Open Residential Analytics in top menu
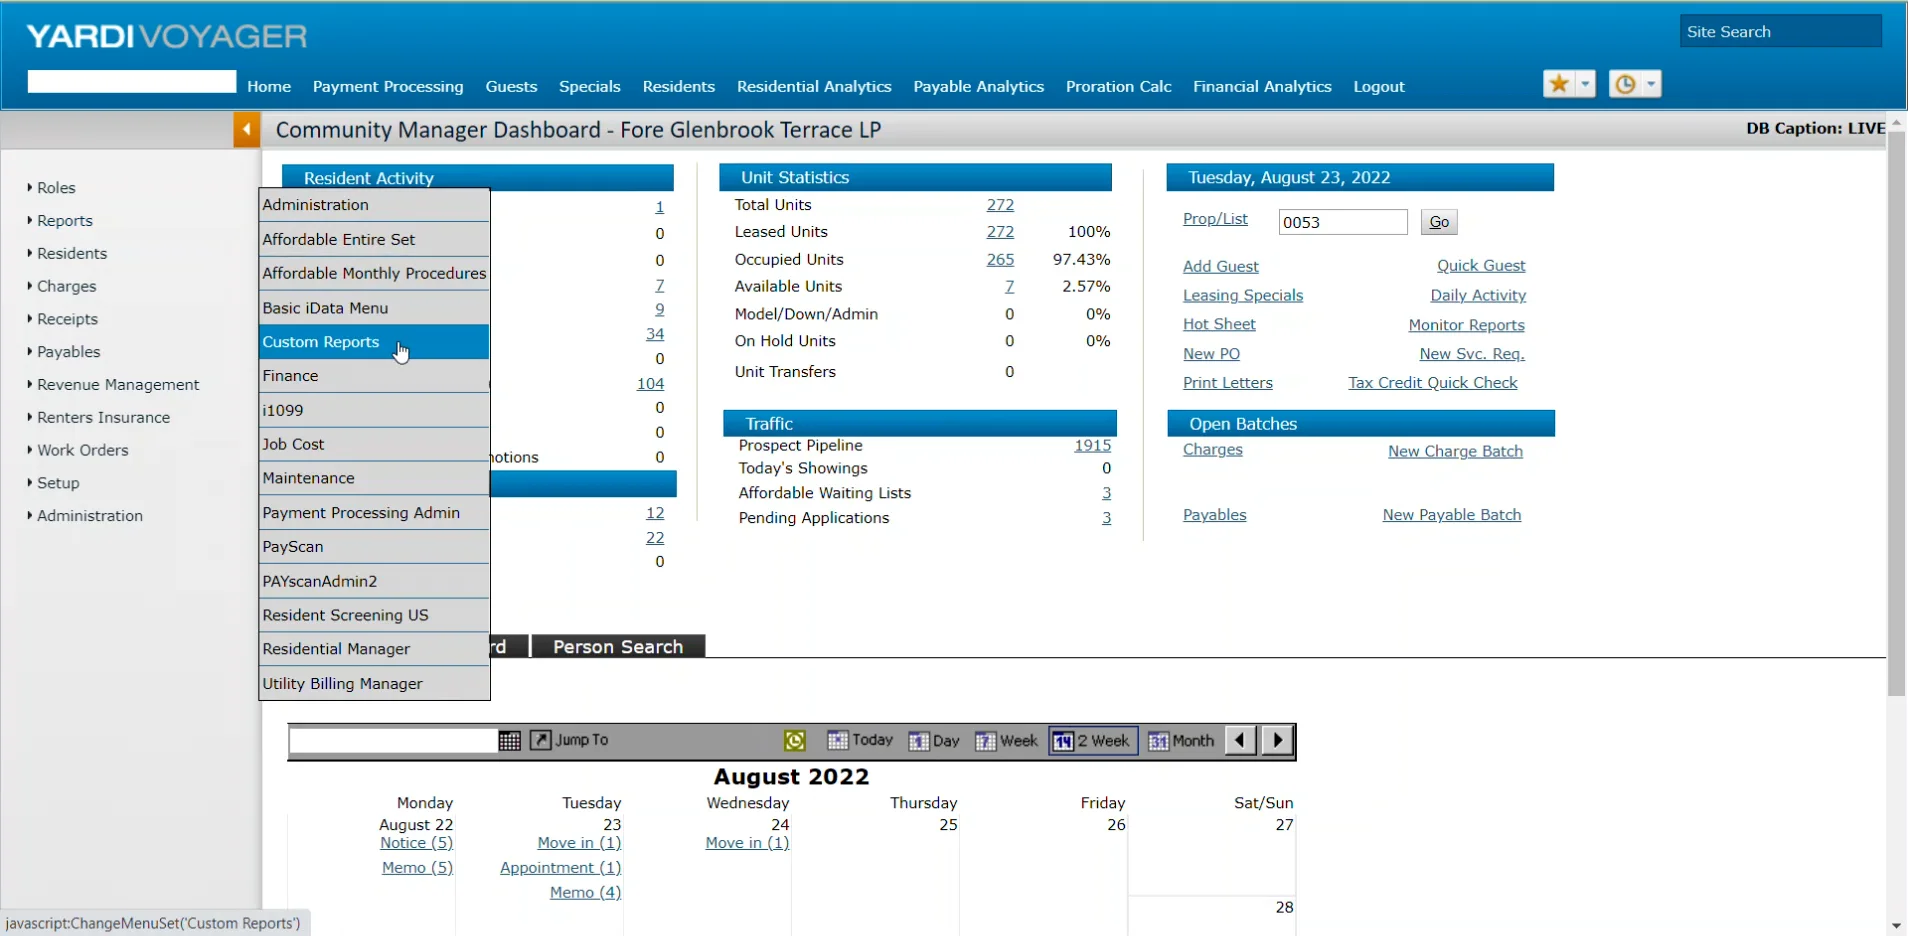Image resolution: width=1908 pixels, height=936 pixels. tap(814, 87)
